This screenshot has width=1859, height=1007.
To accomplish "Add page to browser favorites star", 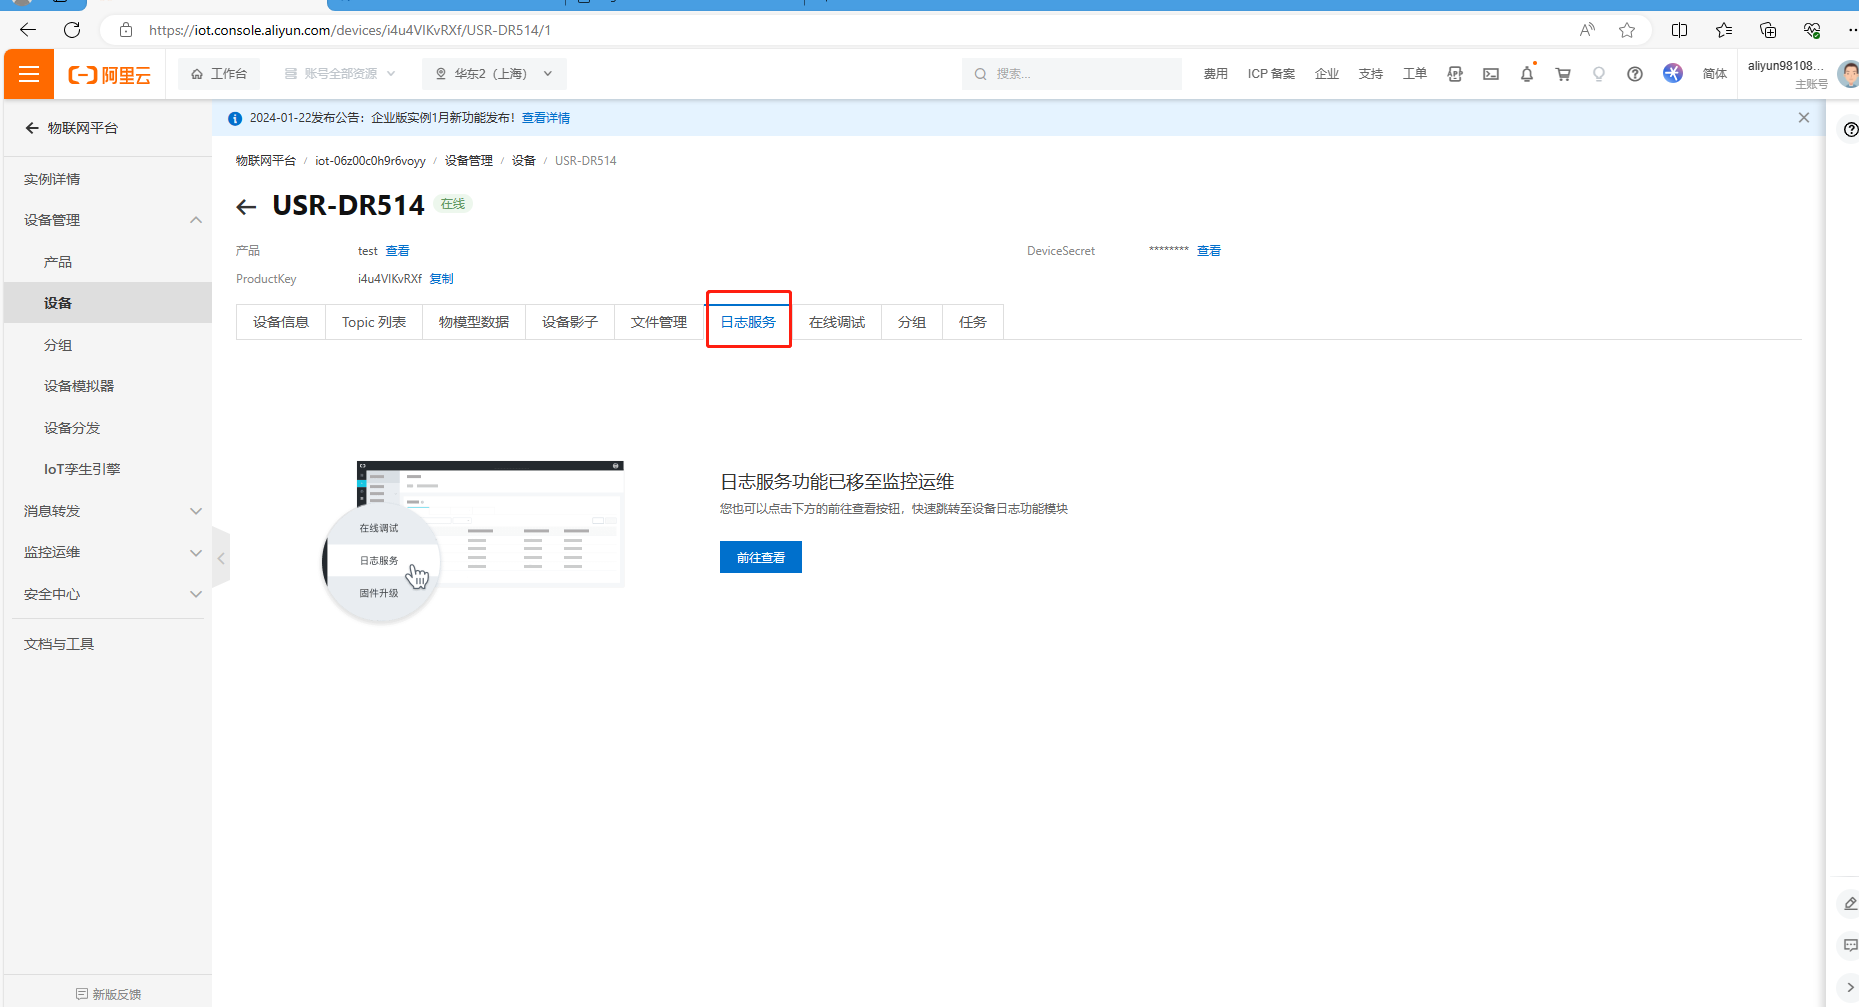I will [x=1627, y=30].
